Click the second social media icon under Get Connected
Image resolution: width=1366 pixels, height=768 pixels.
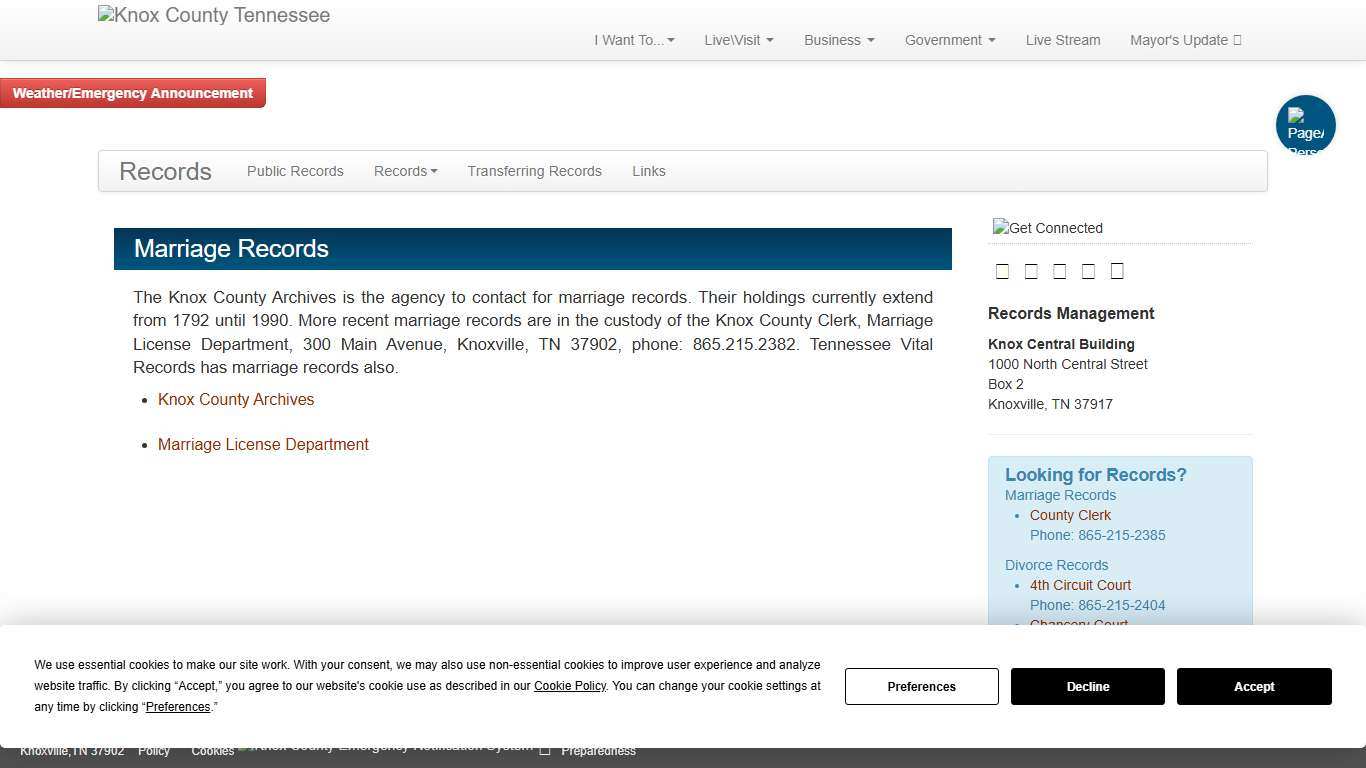1031,270
